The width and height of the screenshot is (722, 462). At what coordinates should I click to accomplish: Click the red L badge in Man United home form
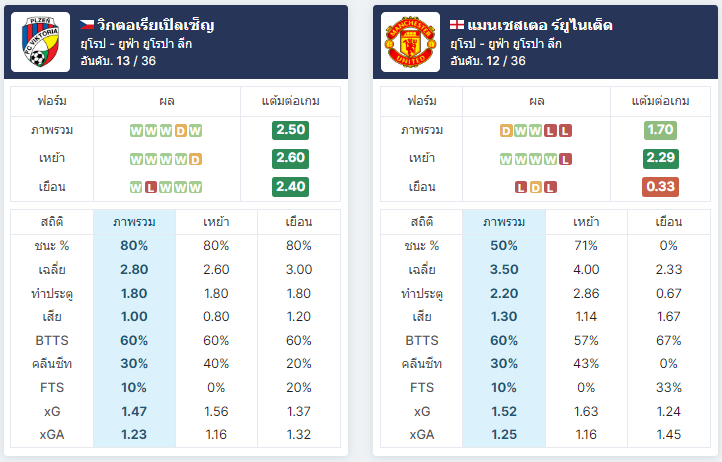565,159
